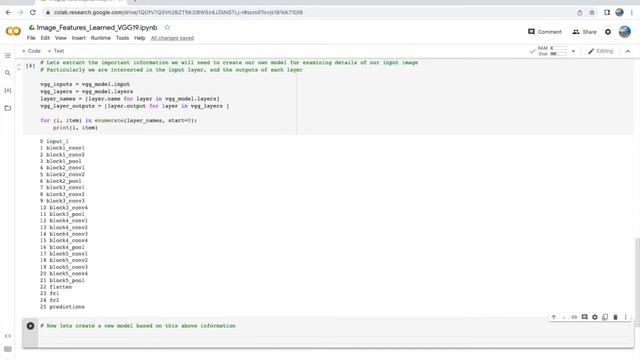Go forward in the browser
Image resolution: width=640 pixels, height=360 pixels.
[x=20, y=12]
